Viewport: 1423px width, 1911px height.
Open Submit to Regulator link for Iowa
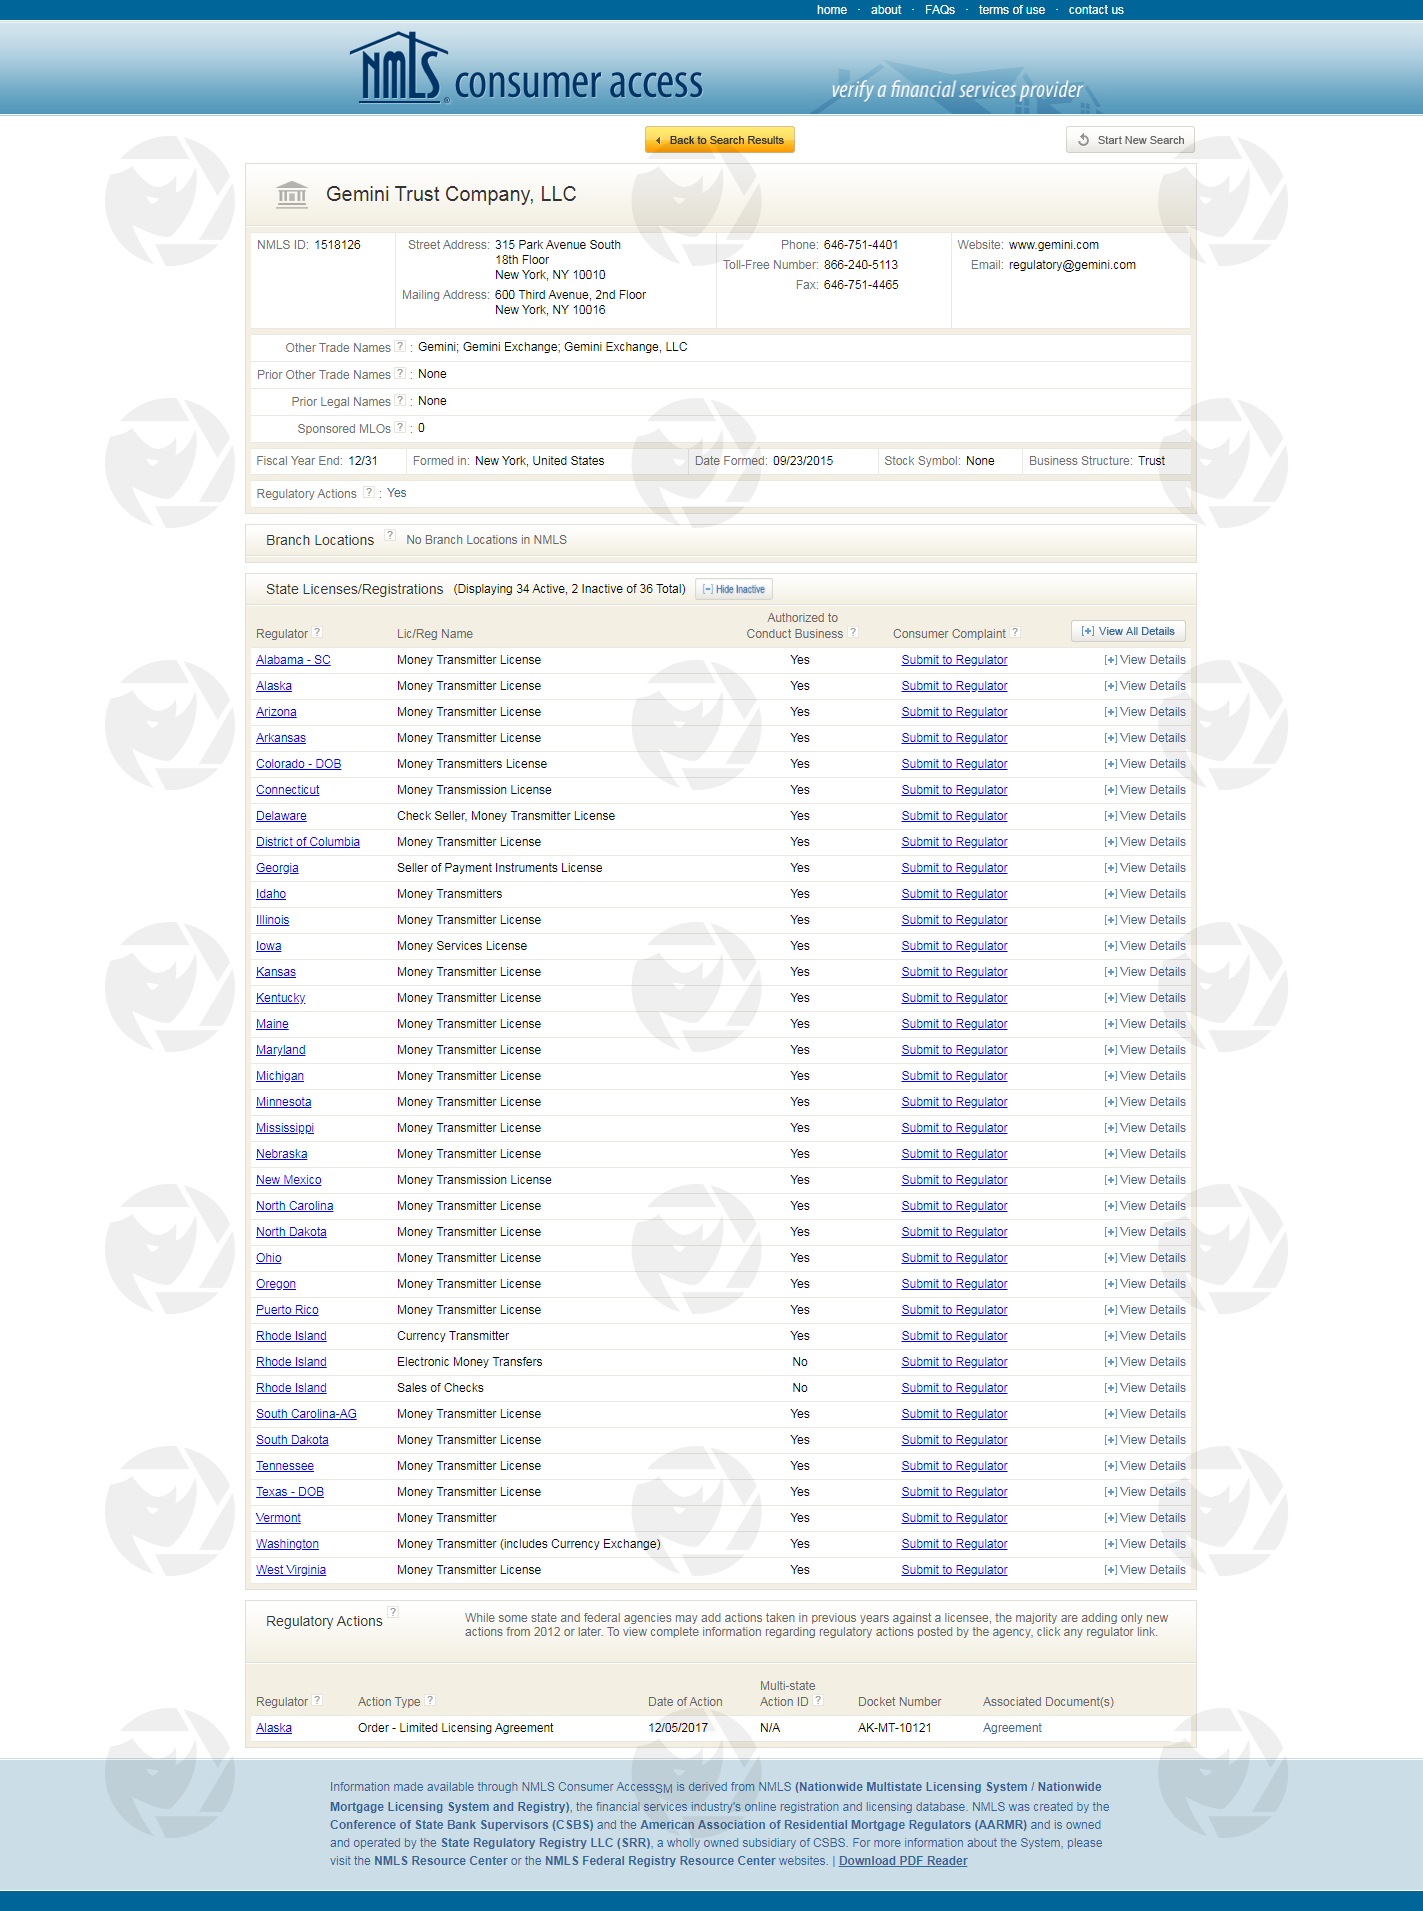(x=954, y=946)
